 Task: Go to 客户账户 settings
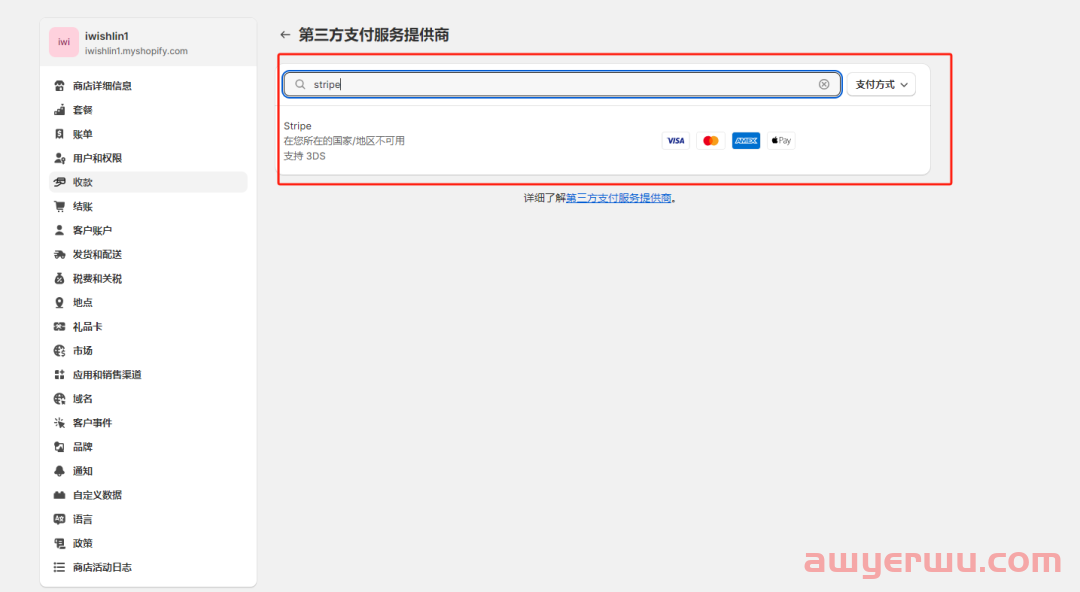pyautogui.click(x=148, y=230)
